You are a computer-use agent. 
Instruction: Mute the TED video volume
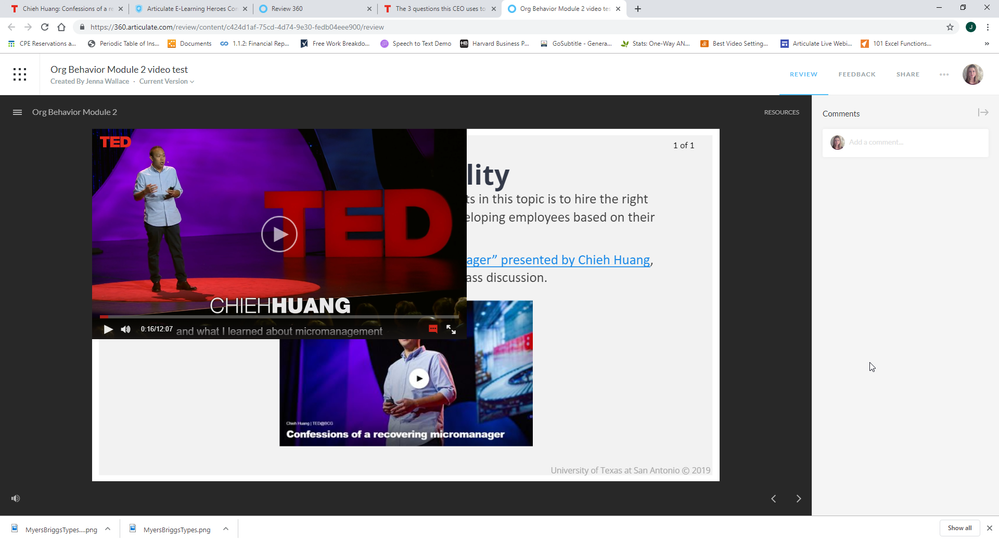coord(126,329)
